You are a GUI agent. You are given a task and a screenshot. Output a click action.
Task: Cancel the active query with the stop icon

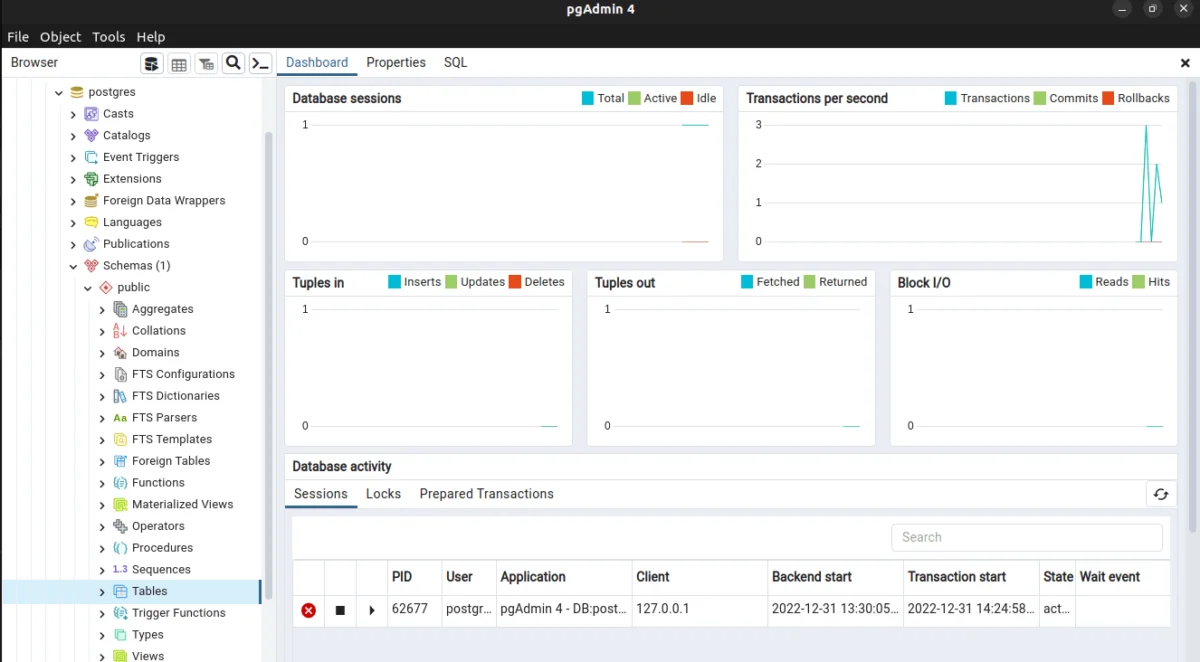coord(340,610)
